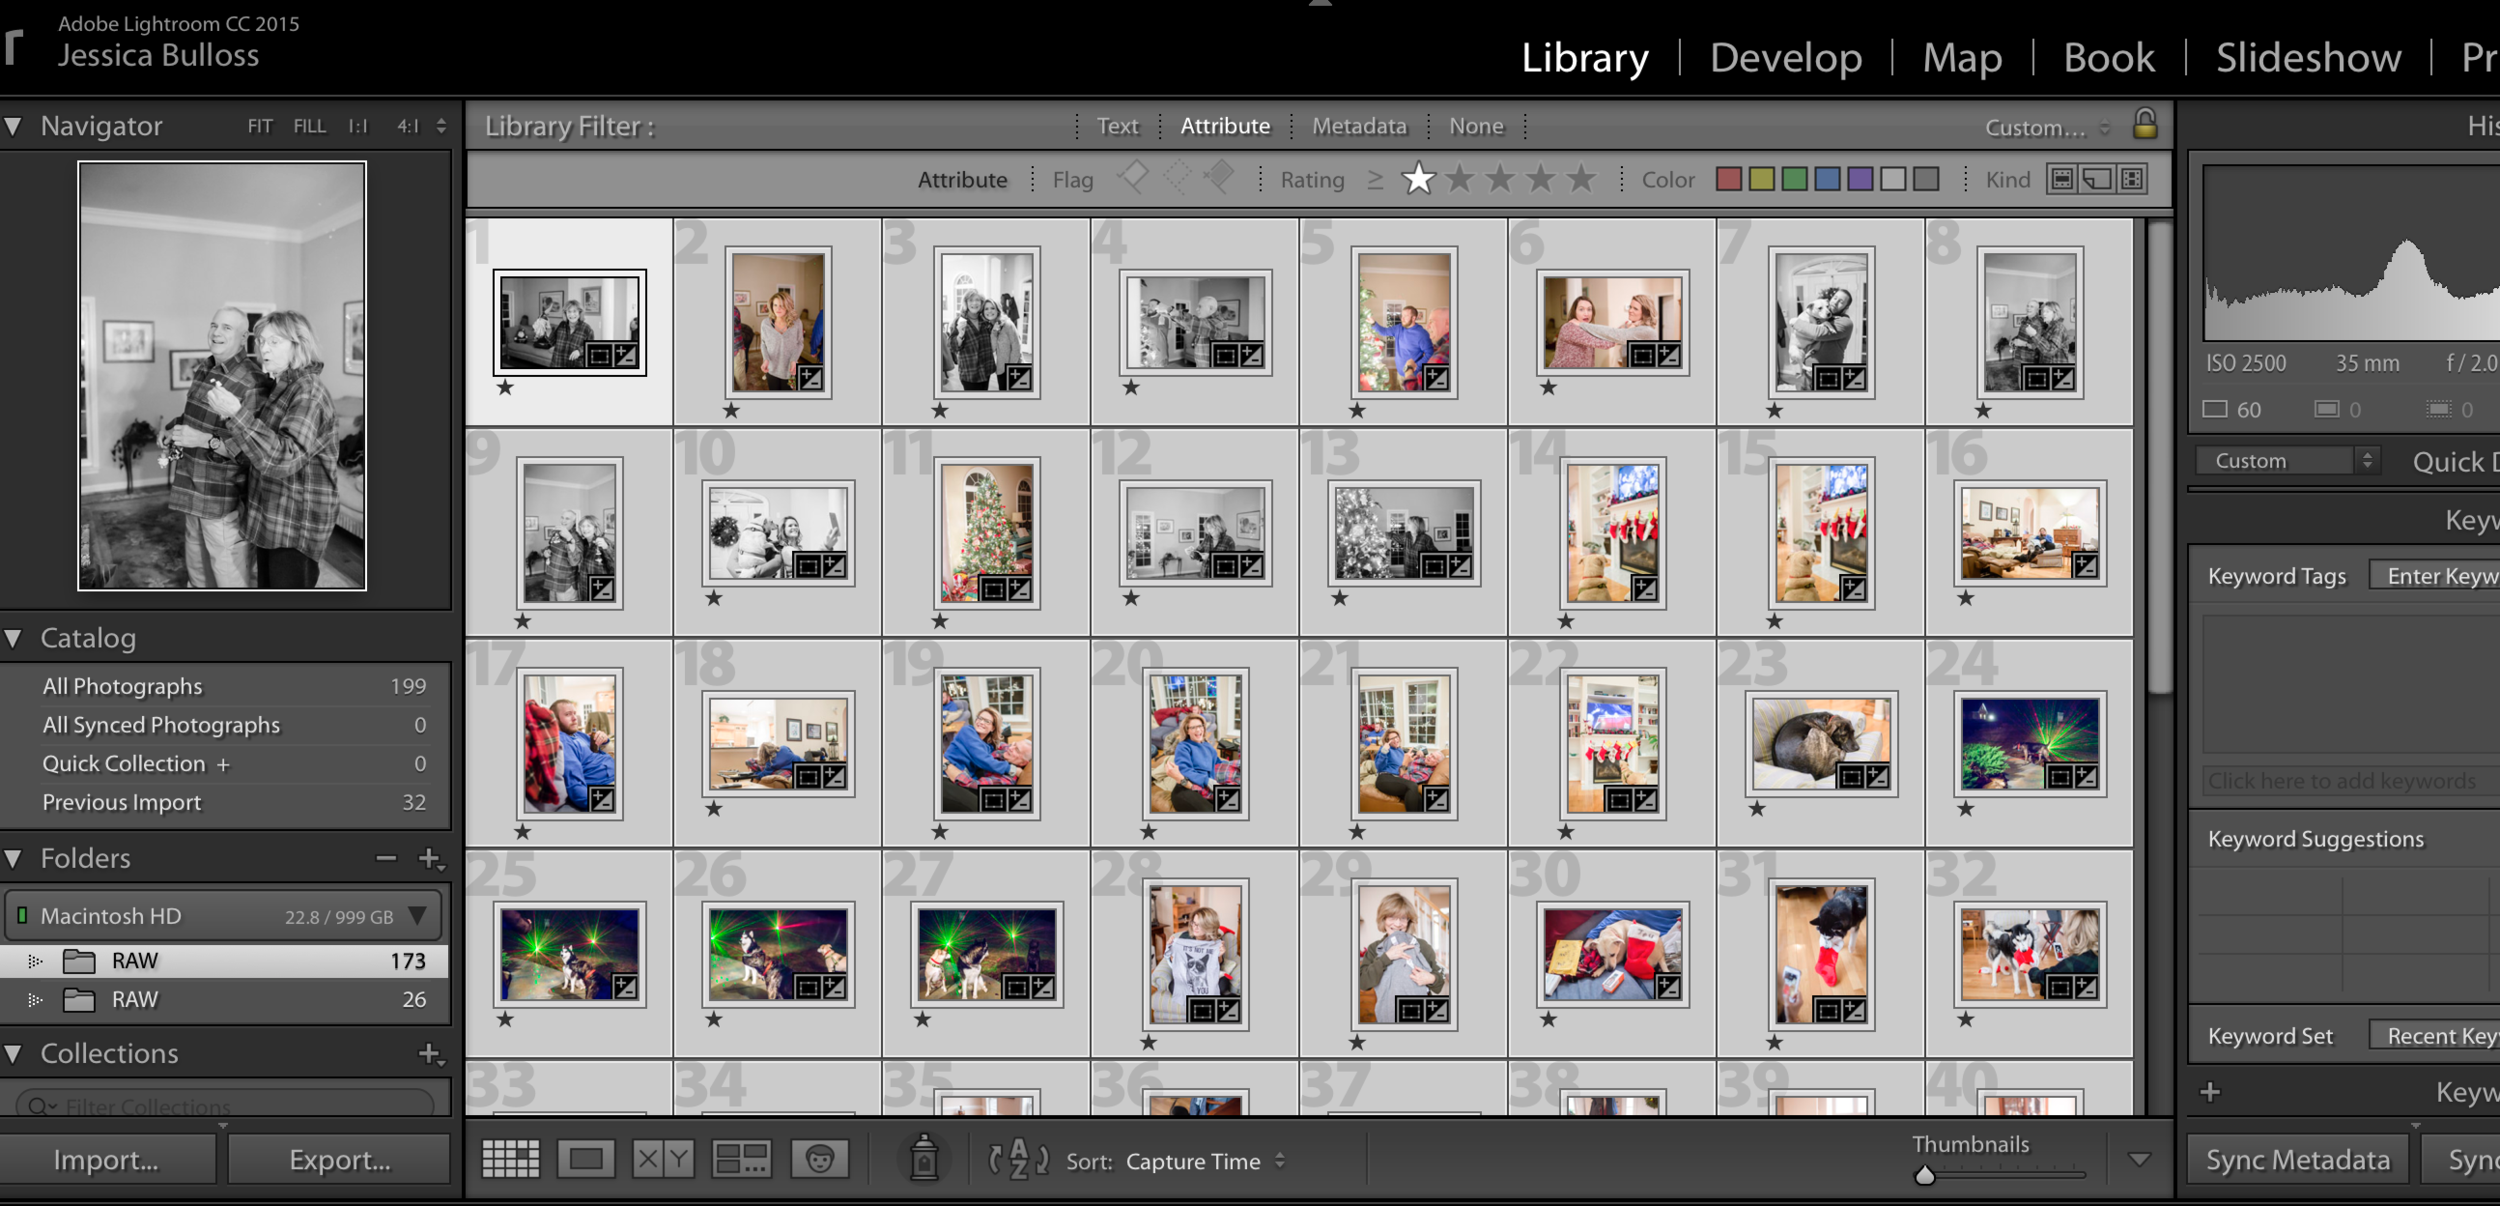Select Metadata filter tab
Viewport: 2500px width, 1206px height.
[1359, 126]
